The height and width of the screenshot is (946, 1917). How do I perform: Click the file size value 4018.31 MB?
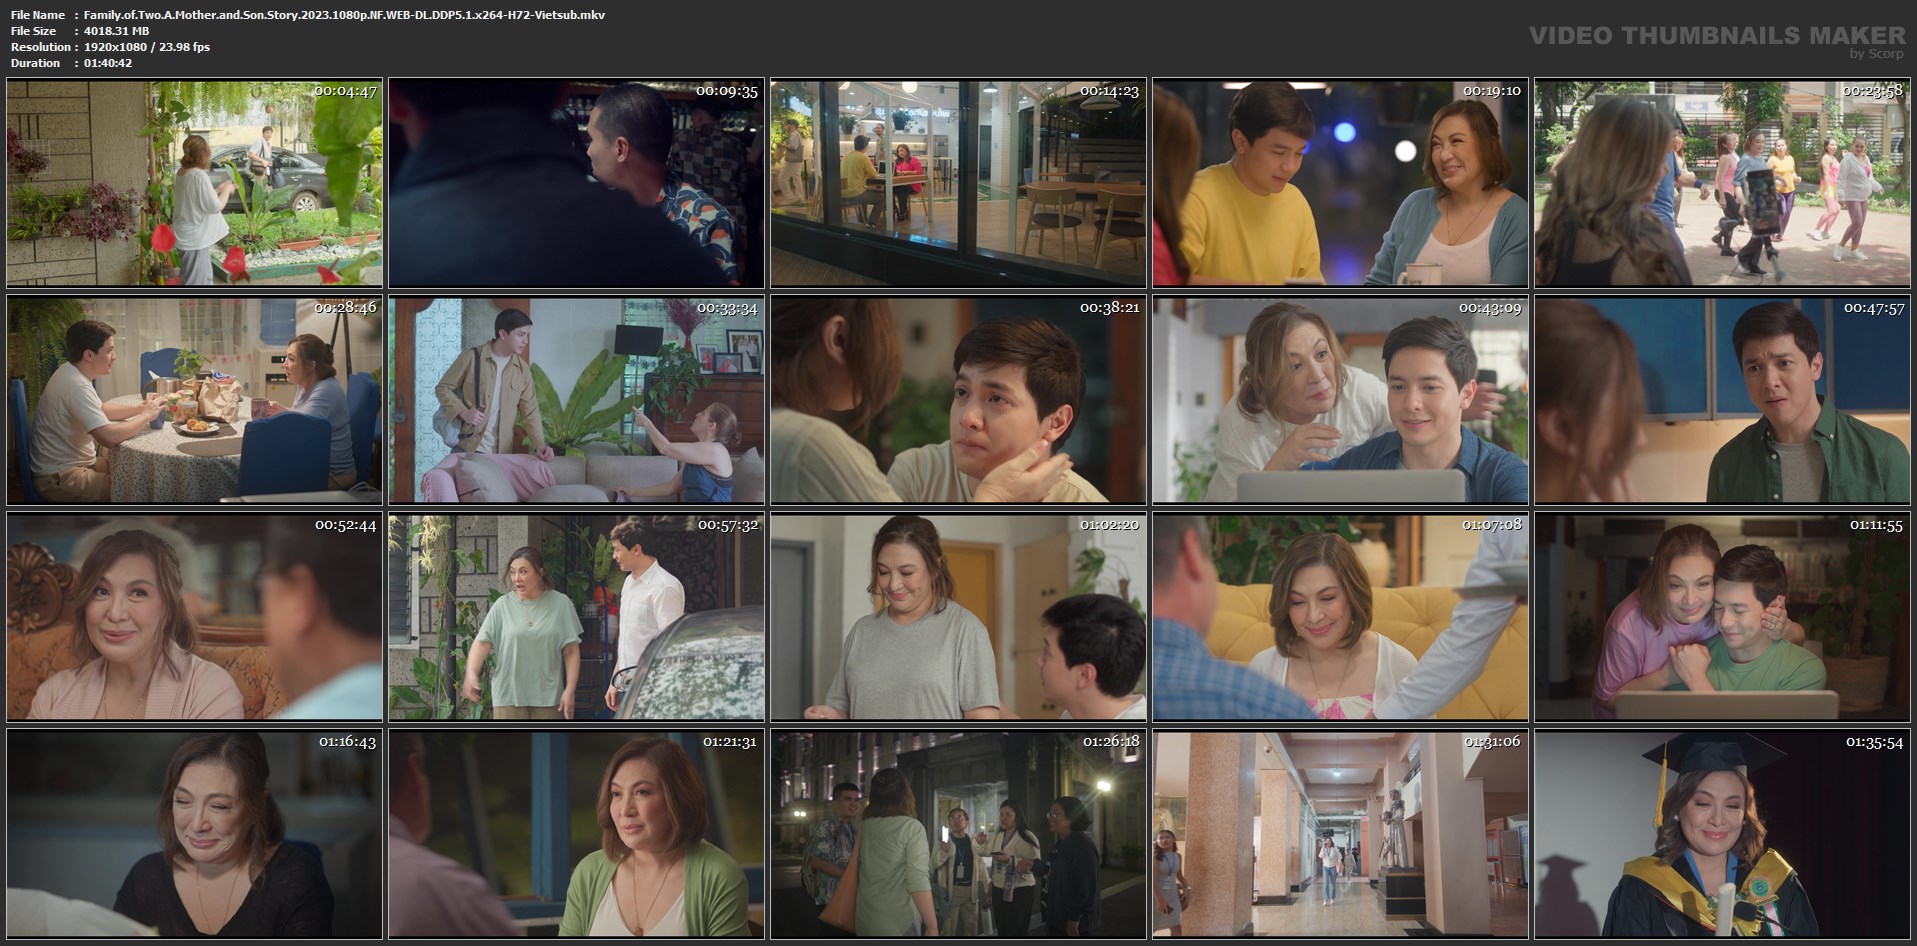(x=116, y=31)
